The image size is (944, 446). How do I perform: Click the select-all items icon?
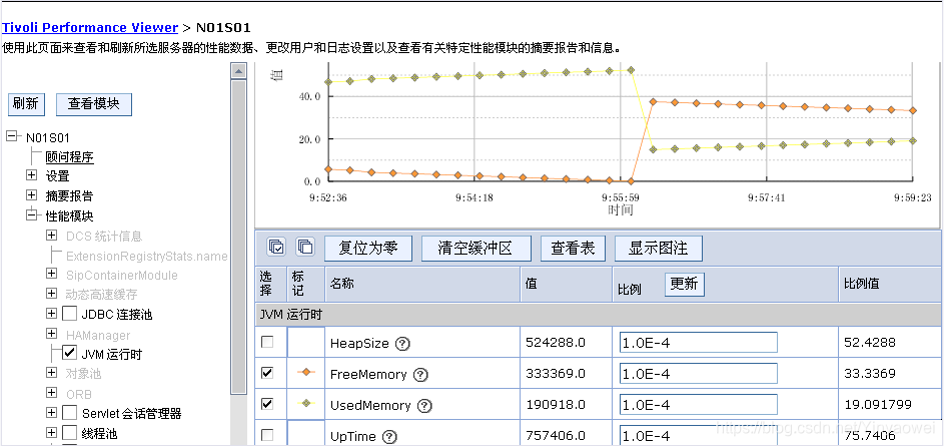[x=276, y=246]
